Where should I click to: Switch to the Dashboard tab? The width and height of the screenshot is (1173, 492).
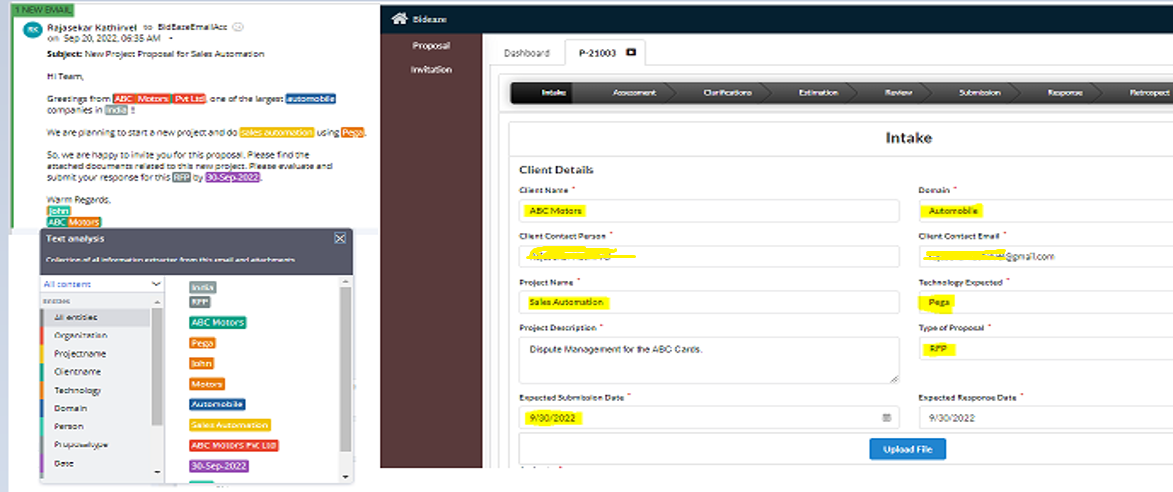click(x=527, y=53)
